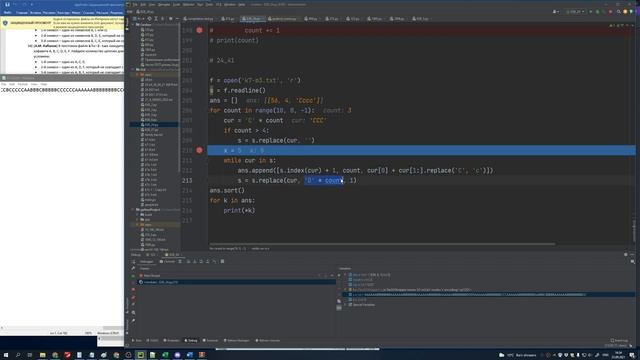The width and height of the screenshot is (640, 360).
Task: Hide the debug tool window
Action: tap(632, 254)
